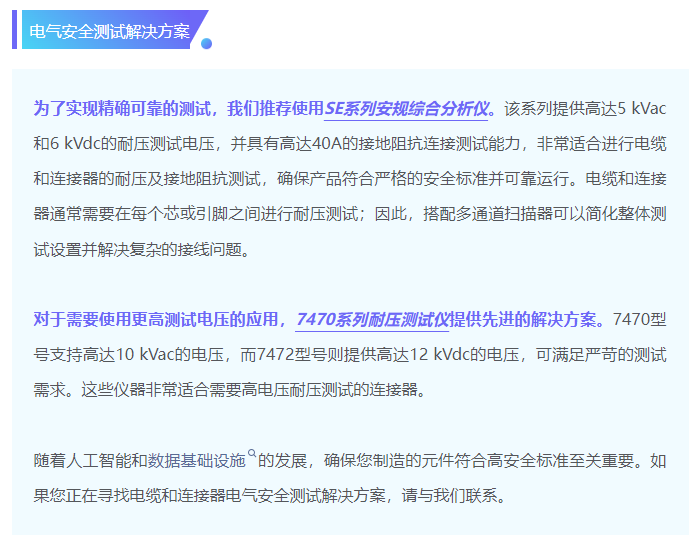The height and width of the screenshot is (537, 690).
Task: Click the 电气安全测试解决方案 header title
Action: (x=110, y=31)
